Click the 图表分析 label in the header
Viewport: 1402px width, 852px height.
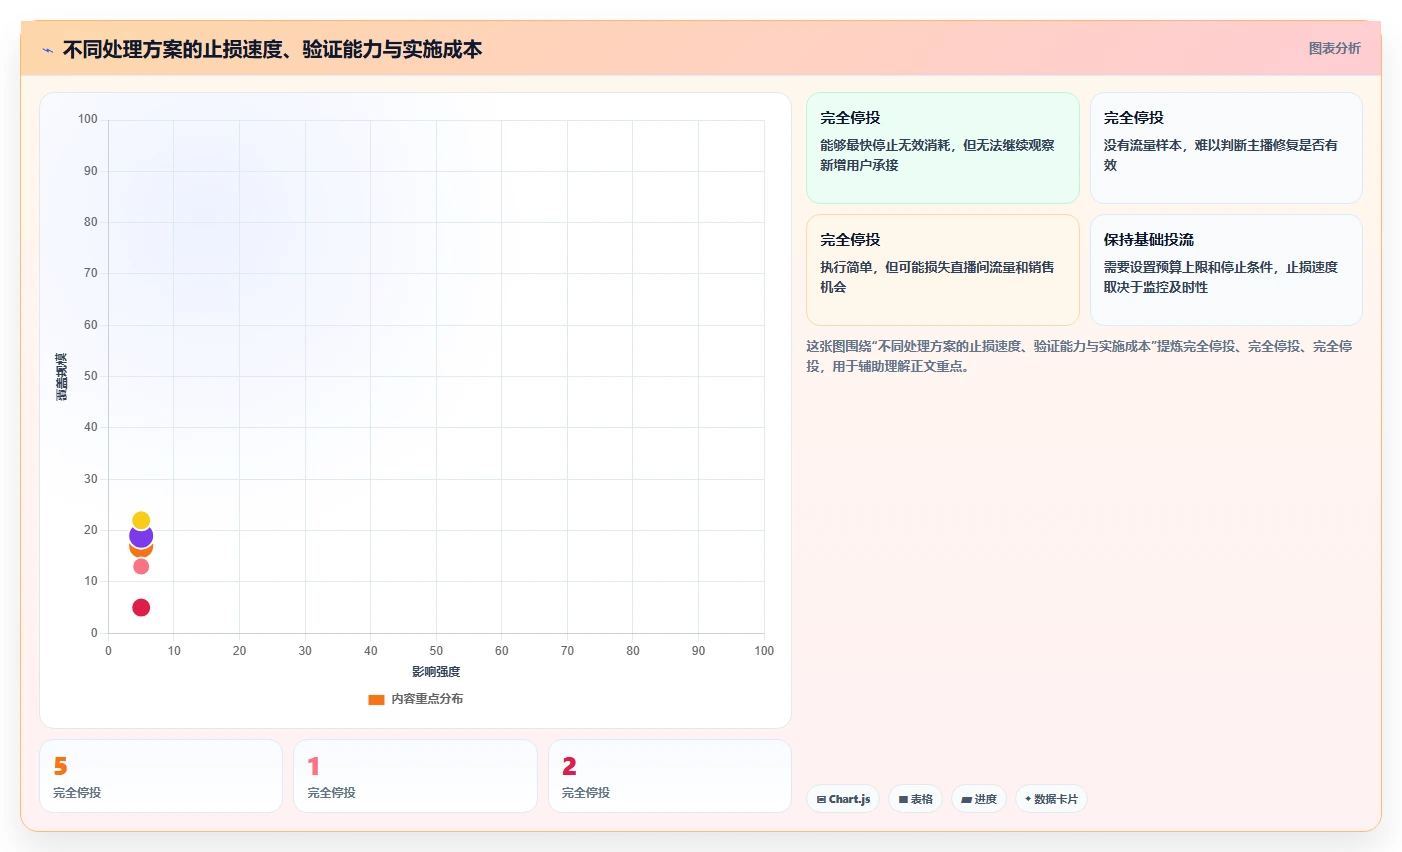1334,48
